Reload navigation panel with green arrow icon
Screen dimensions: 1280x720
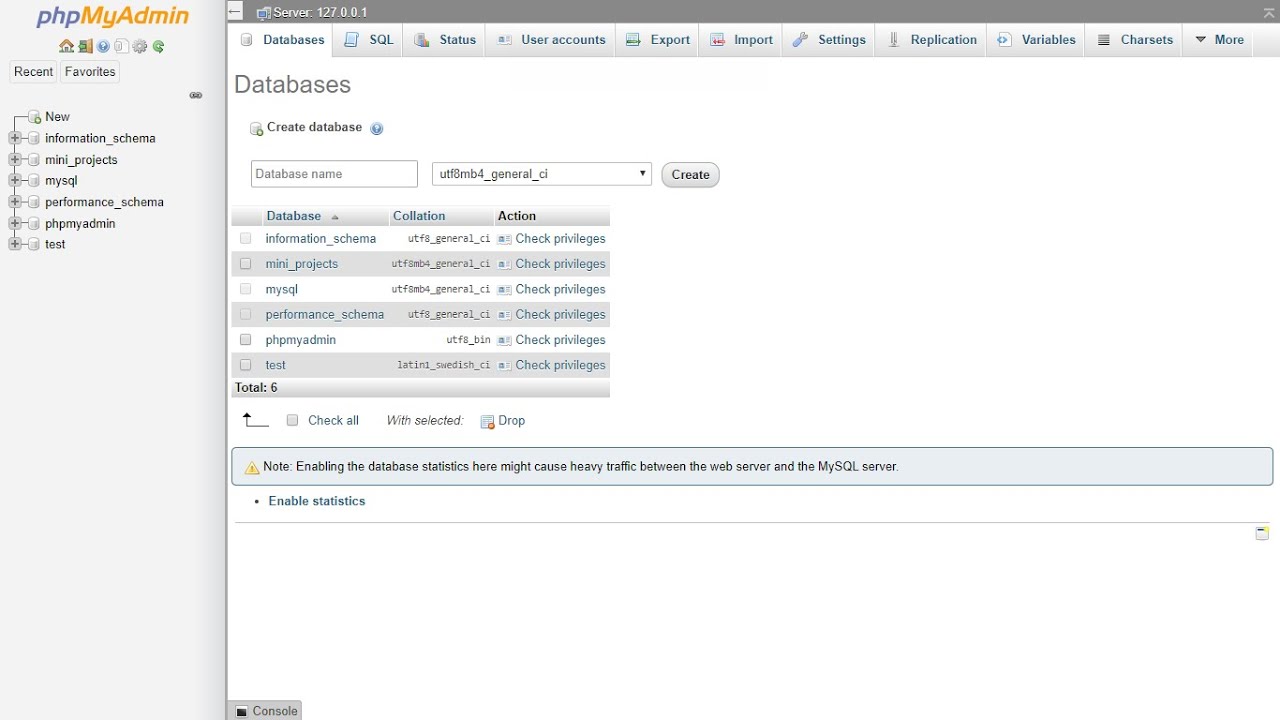point(158,46)
